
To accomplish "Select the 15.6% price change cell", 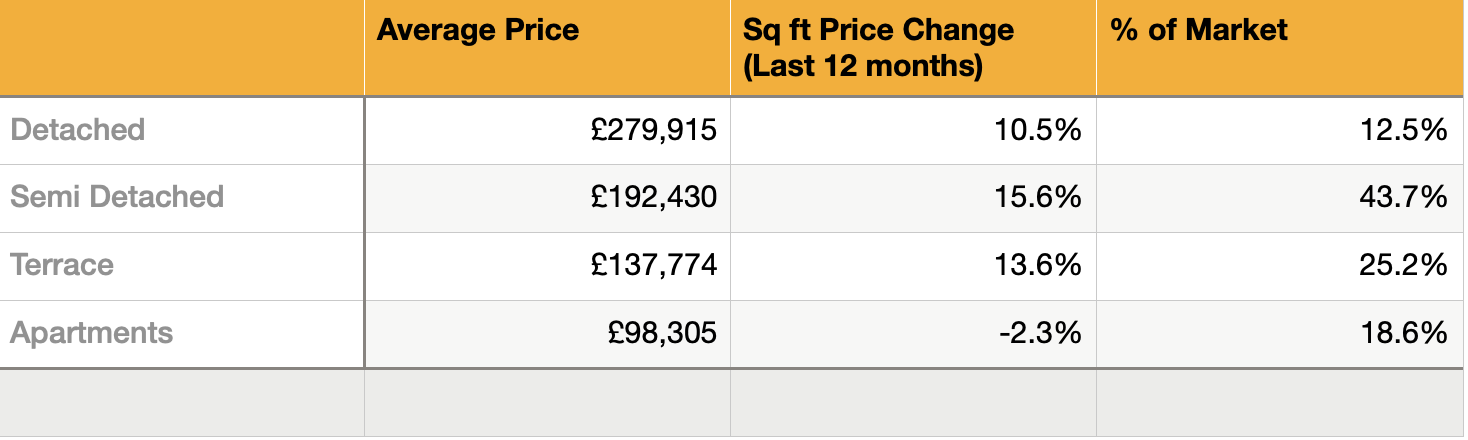I will pyautogui.click(x=913, y=198).
